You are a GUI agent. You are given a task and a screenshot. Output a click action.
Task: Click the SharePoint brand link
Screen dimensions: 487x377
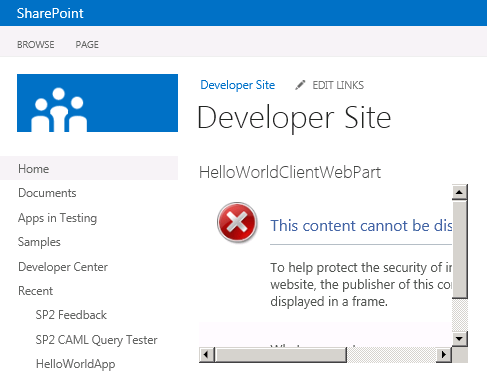point(50,13)
